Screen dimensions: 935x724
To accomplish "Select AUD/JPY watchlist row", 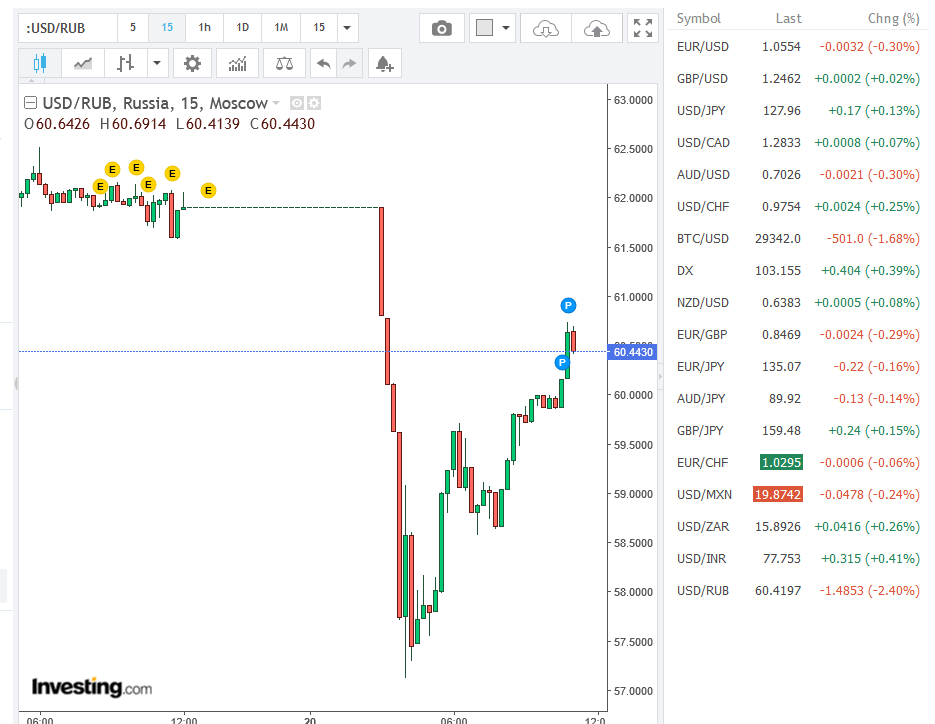I will 798,398.
